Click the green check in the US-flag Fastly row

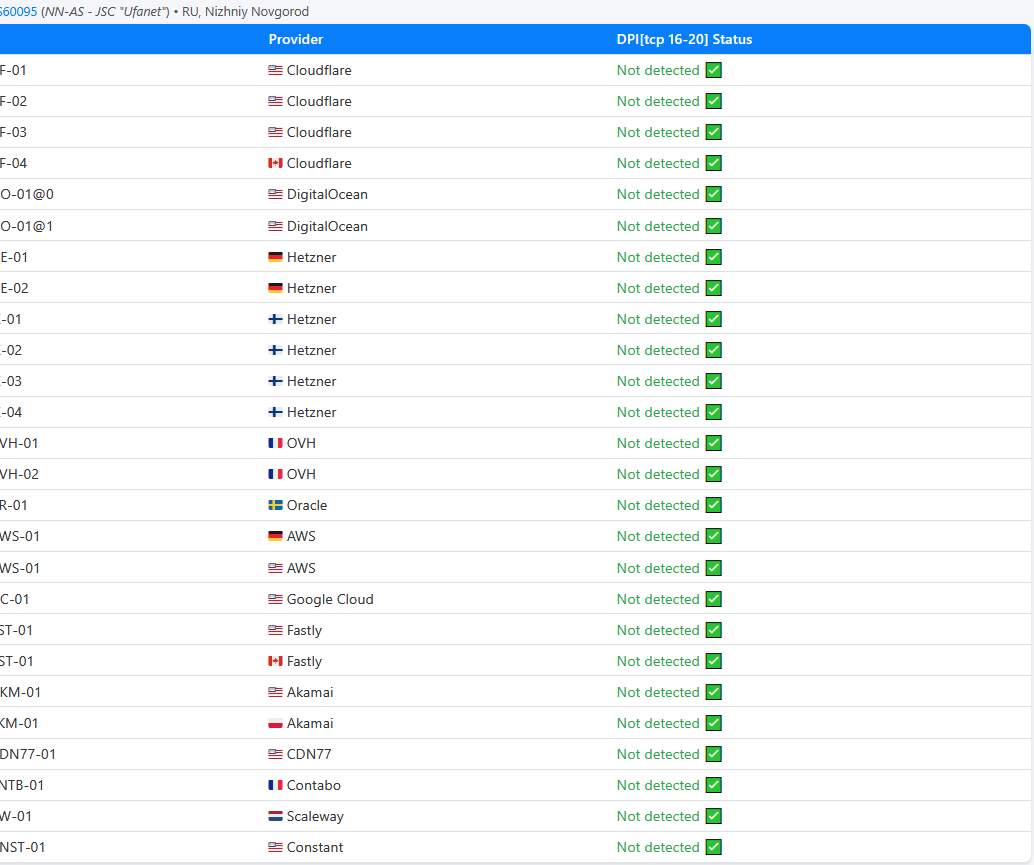pyautogui.click(x=714, y=630)
